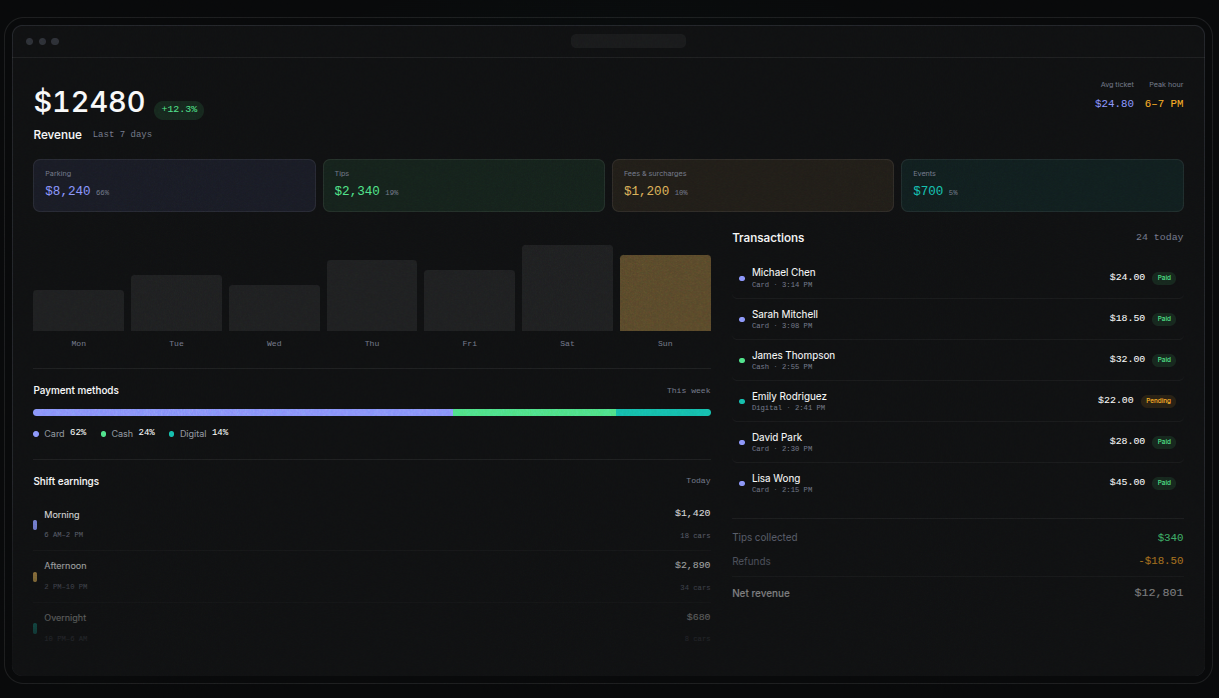Open Michael Chen transaction row
This screenshot has width=1219, height=698.
[x=957, y=278]
